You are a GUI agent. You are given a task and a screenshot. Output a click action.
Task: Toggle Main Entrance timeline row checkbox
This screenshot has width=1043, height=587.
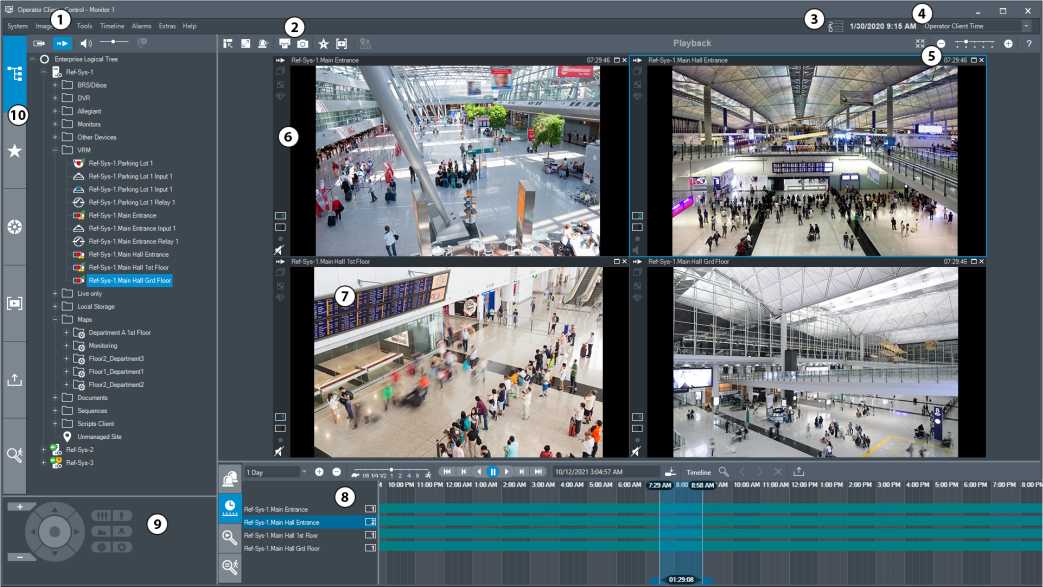370,509
